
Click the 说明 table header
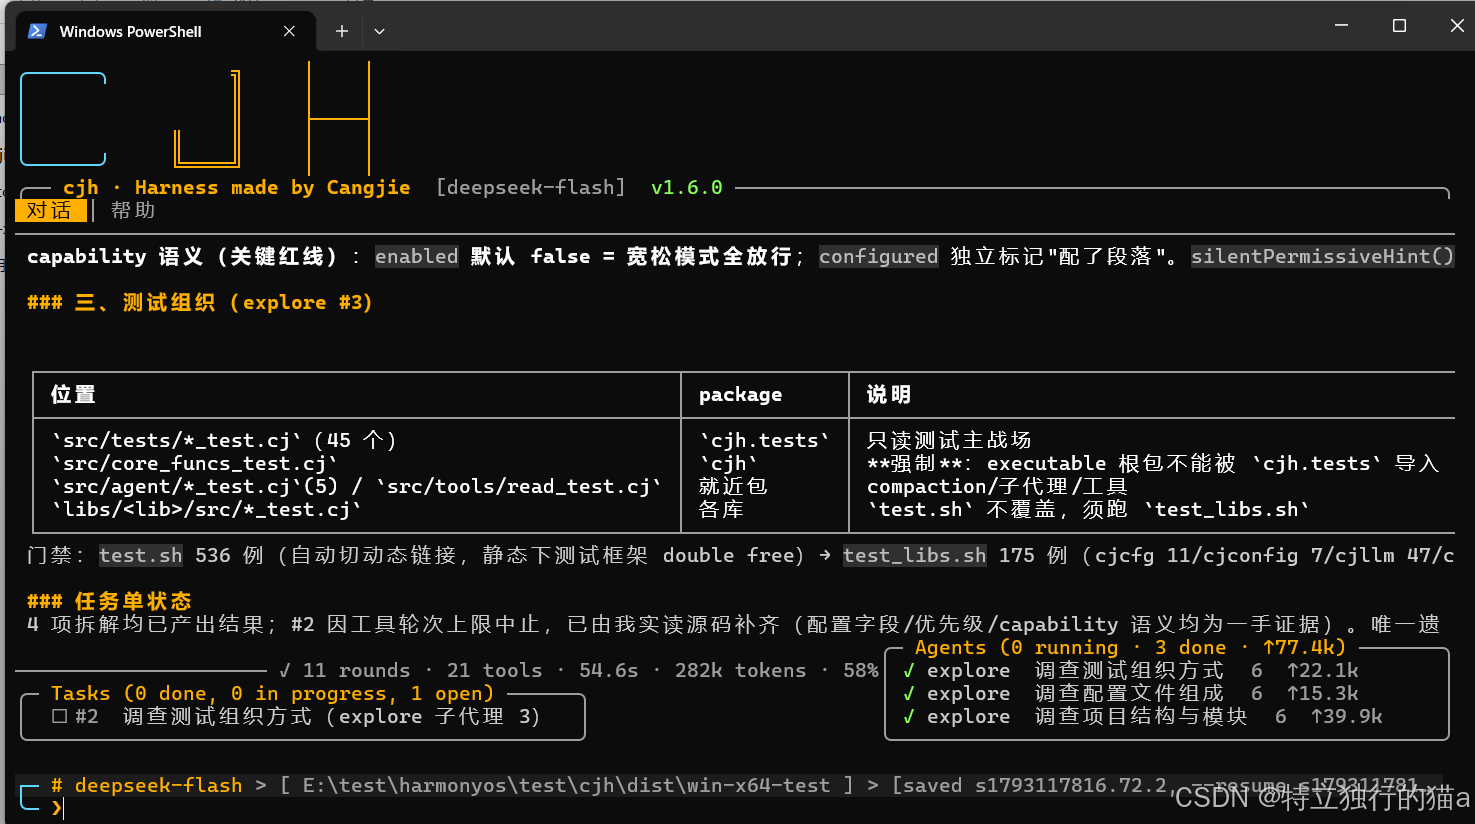point(889,394)
